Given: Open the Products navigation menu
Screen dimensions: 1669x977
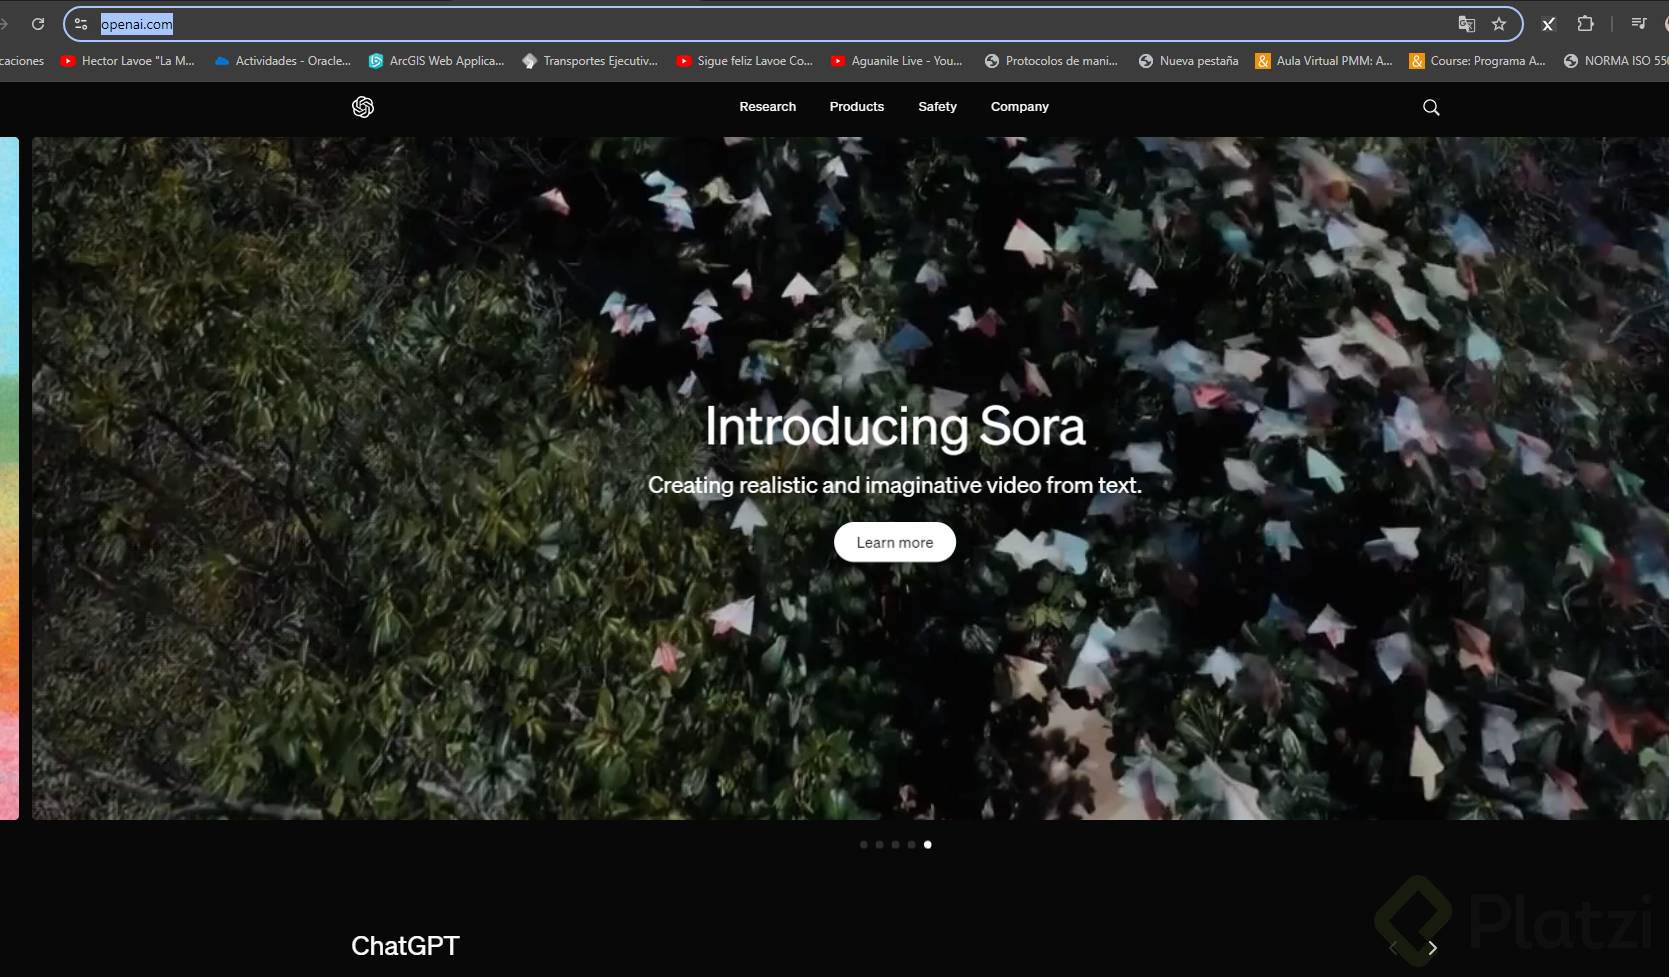Looking at the screenshot, I should pyautogui.click(x=857, y=107).
